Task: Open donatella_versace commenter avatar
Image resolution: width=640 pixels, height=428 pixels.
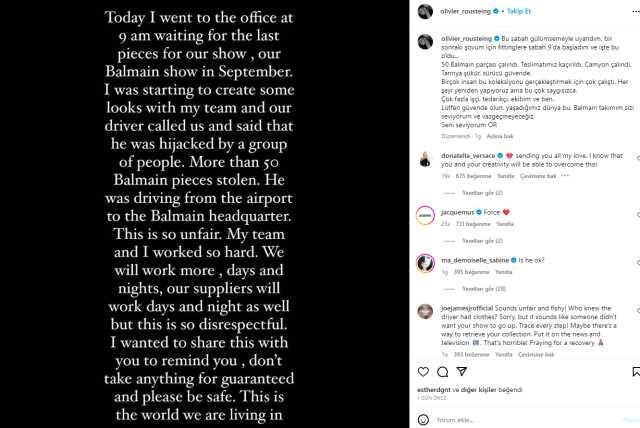Action: pos(424,160)
